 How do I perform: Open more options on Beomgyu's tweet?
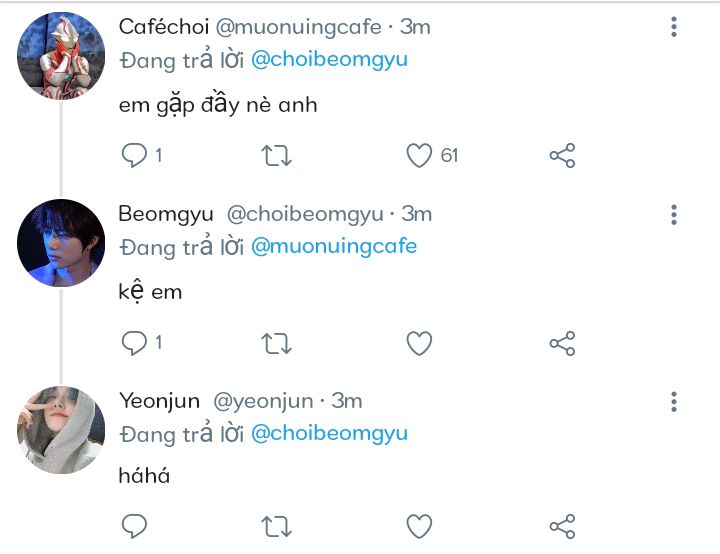point(675,215)
